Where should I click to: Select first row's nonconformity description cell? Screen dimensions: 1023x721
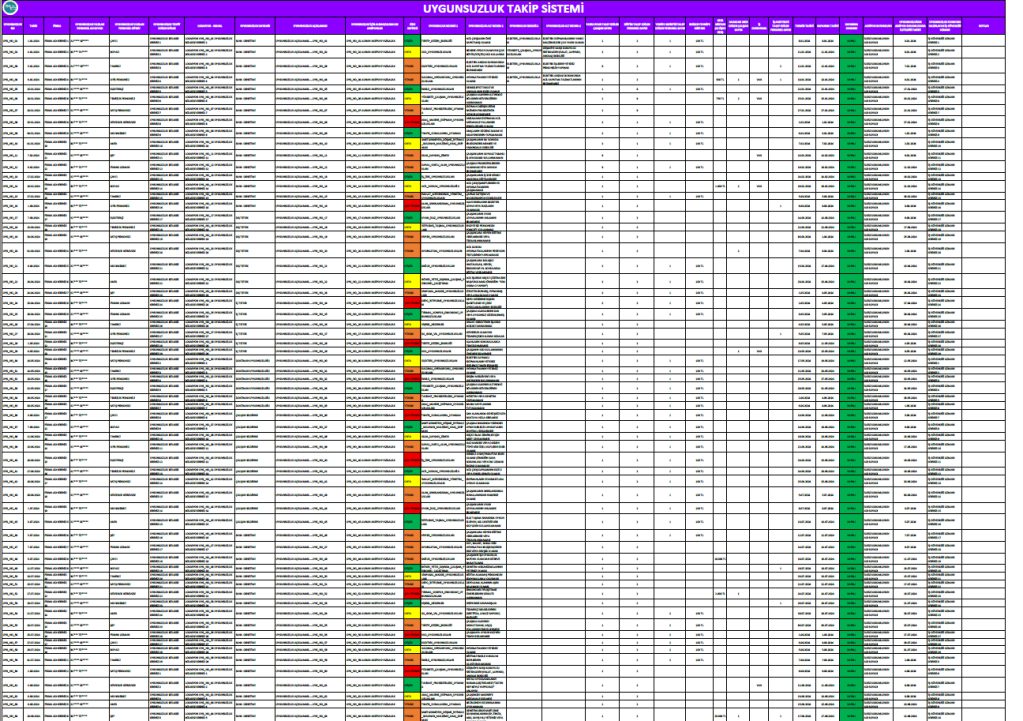(x=304, y=40)
